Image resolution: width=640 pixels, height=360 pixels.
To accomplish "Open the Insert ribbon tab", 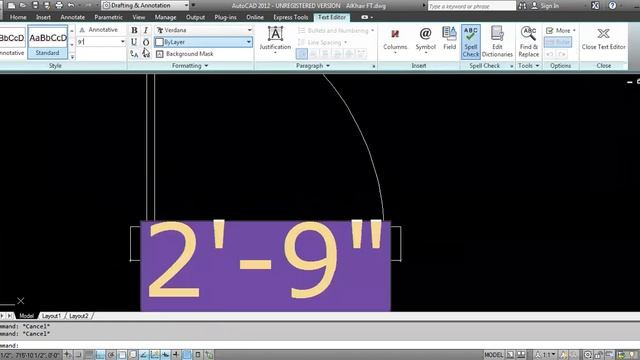I will tap(43, 17).
